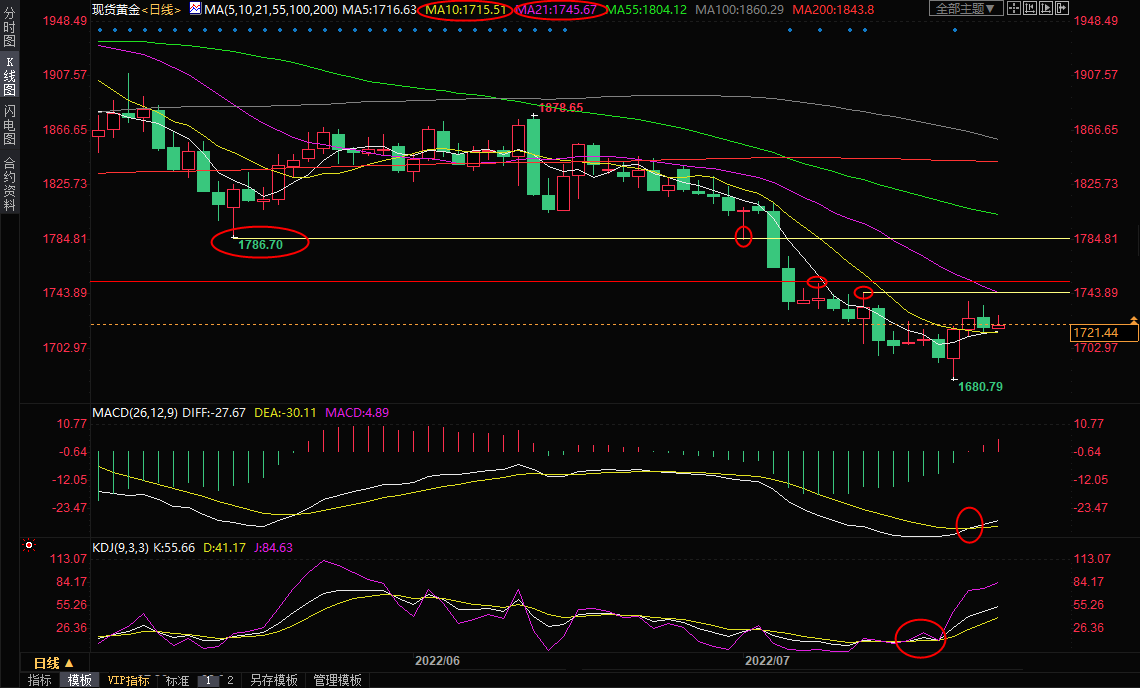This screenshot has width=1140, height=688.
Task: Select the 合约资料 sidebar tab
Action: (9, 184)
